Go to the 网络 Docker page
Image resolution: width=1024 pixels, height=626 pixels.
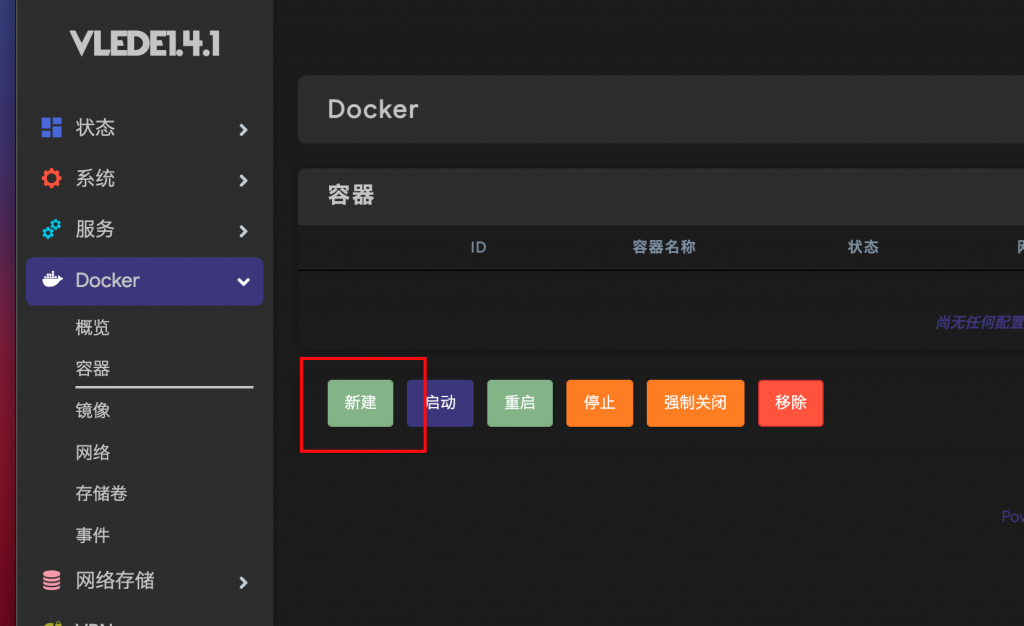tap(93, 453)
